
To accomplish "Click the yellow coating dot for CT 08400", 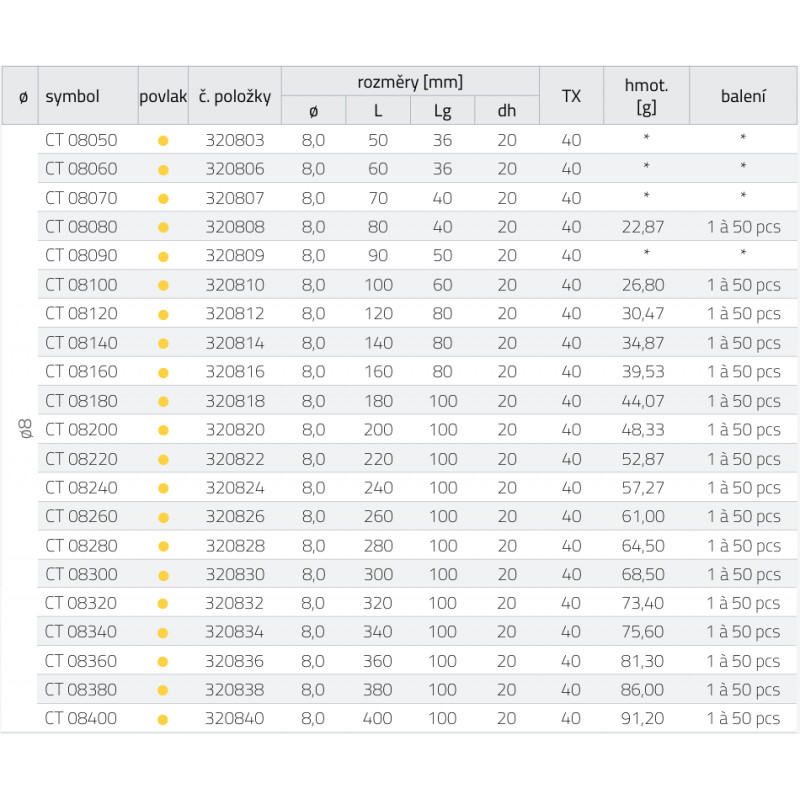I will pos(163,719).
